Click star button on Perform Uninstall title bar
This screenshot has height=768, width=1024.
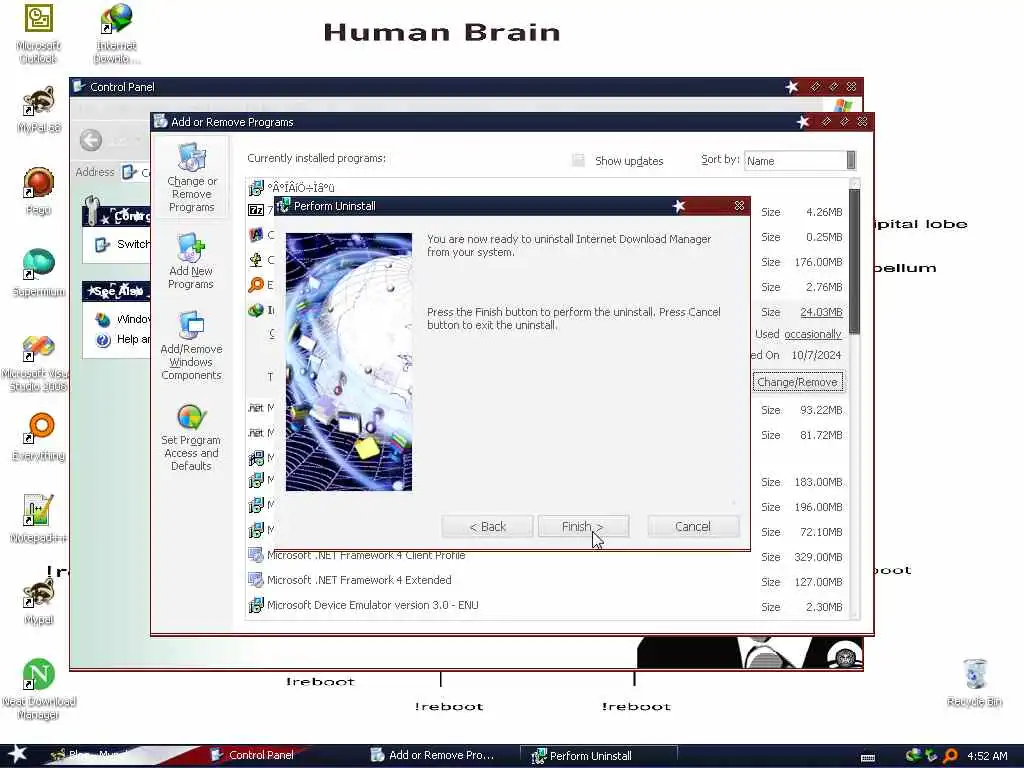(x=679, y=206)
